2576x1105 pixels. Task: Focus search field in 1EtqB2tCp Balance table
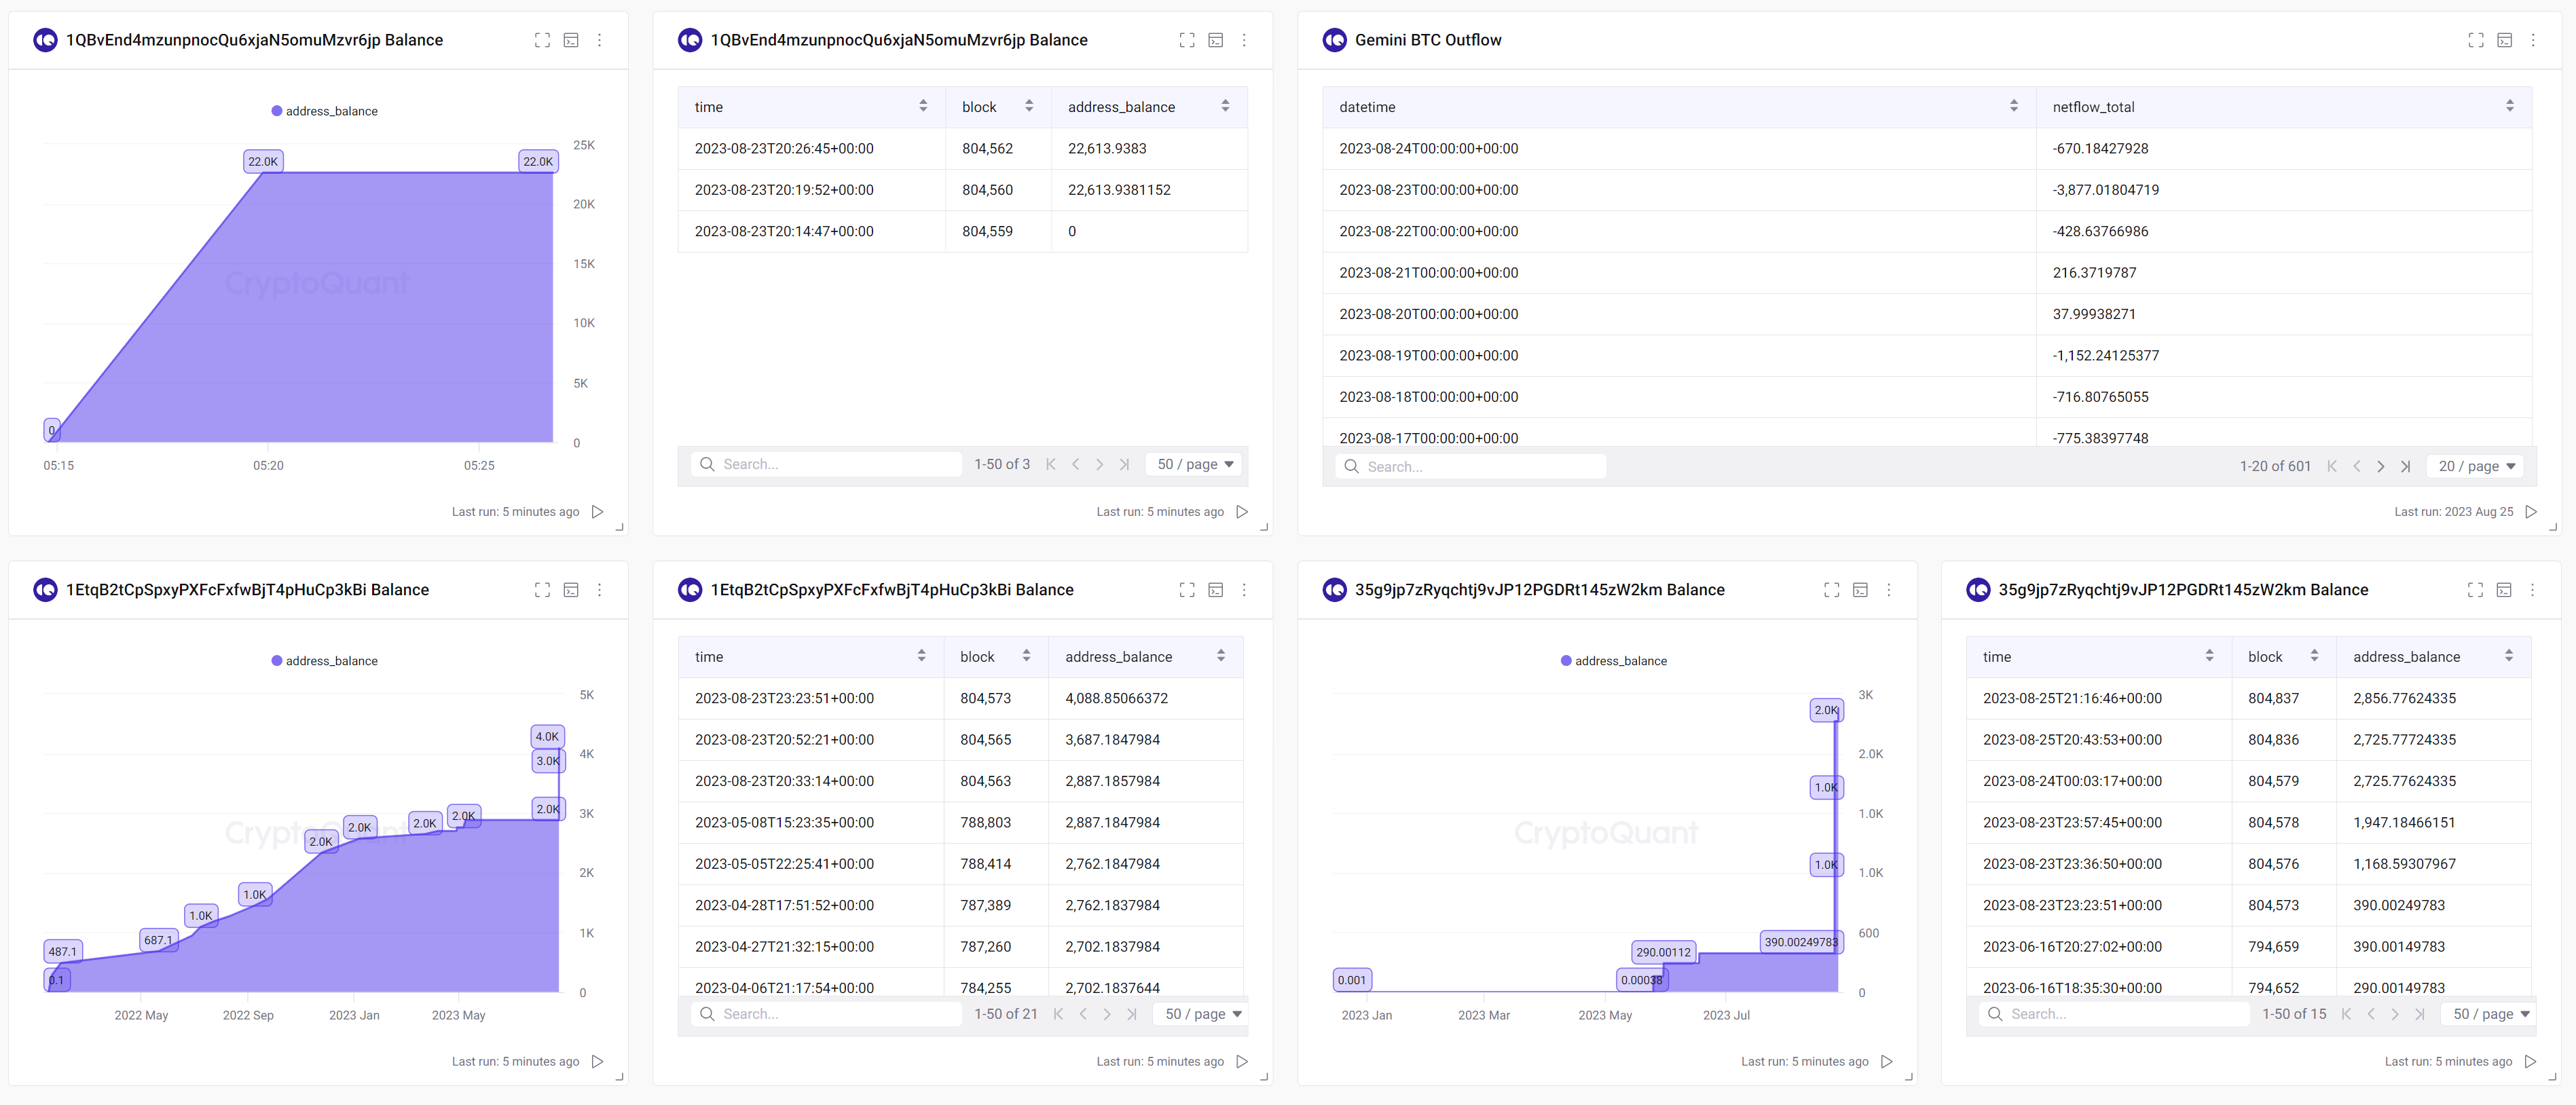(x=826, y=1014)
